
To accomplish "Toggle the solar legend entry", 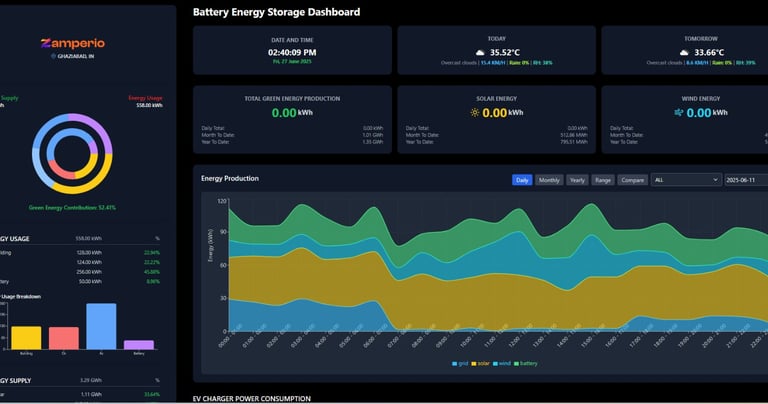I will [x=480, y=363].
